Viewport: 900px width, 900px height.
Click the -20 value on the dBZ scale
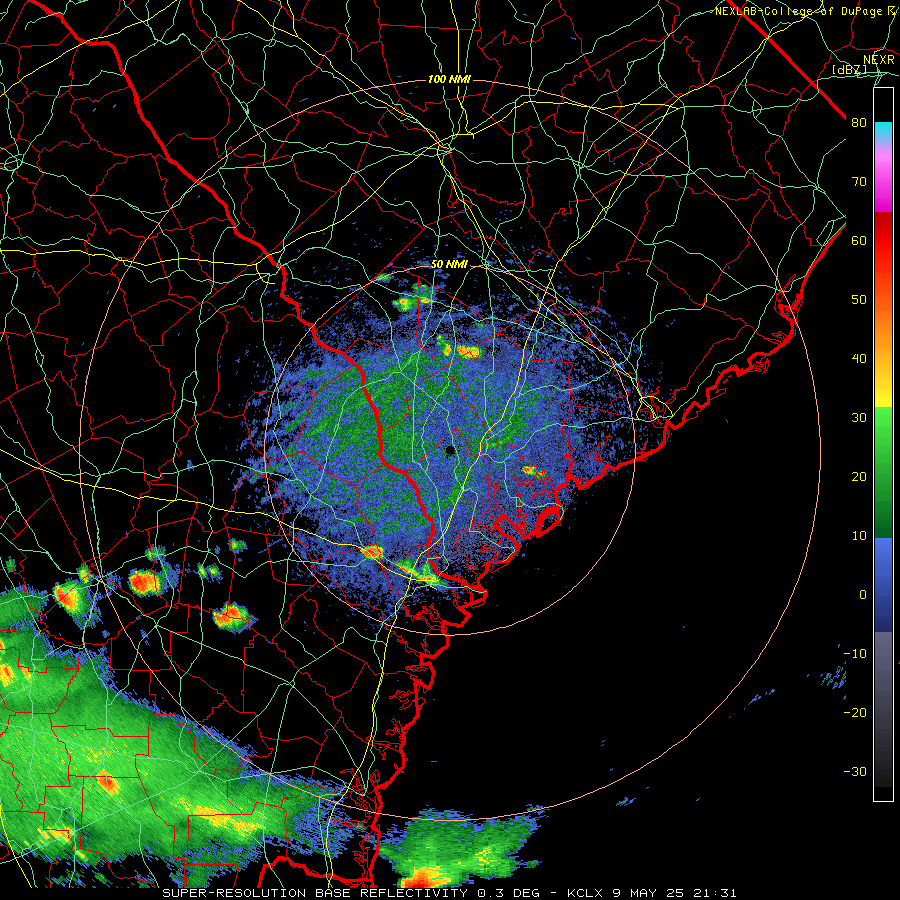click(x=855, y=712)
